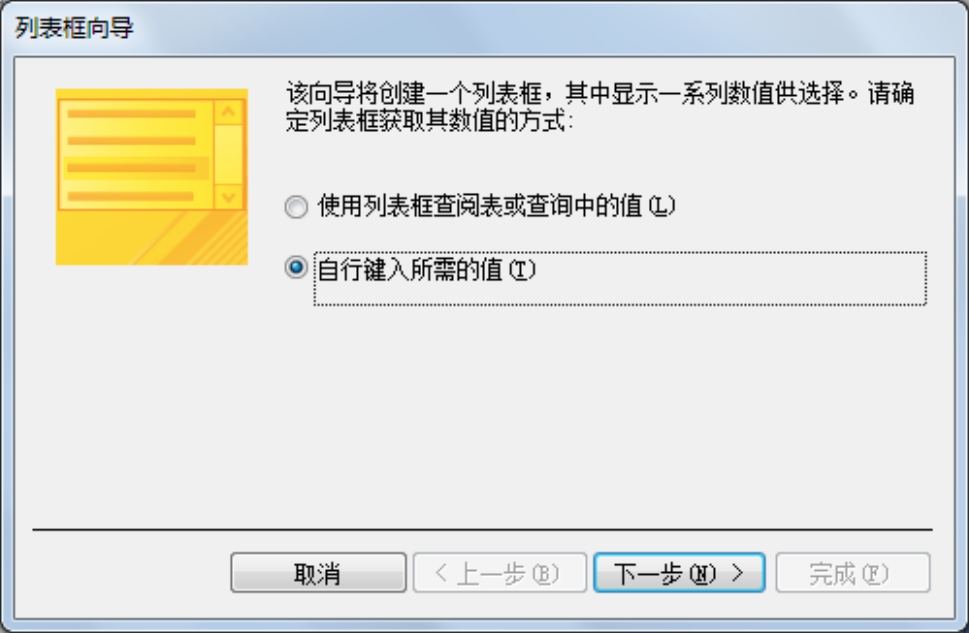Viewport: 969px width, 633px height.
Task: Click the < arrow on 上一步 button
Action: [x=441, y=573]
